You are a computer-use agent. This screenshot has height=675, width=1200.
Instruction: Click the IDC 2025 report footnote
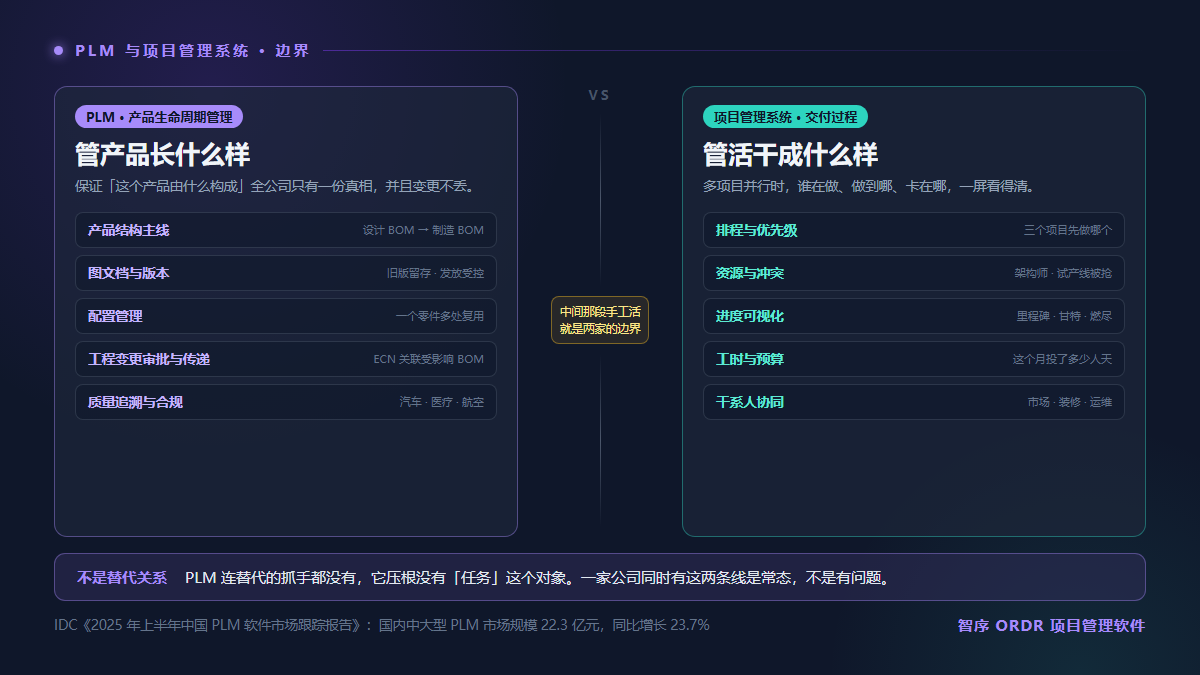pos(382,625)
